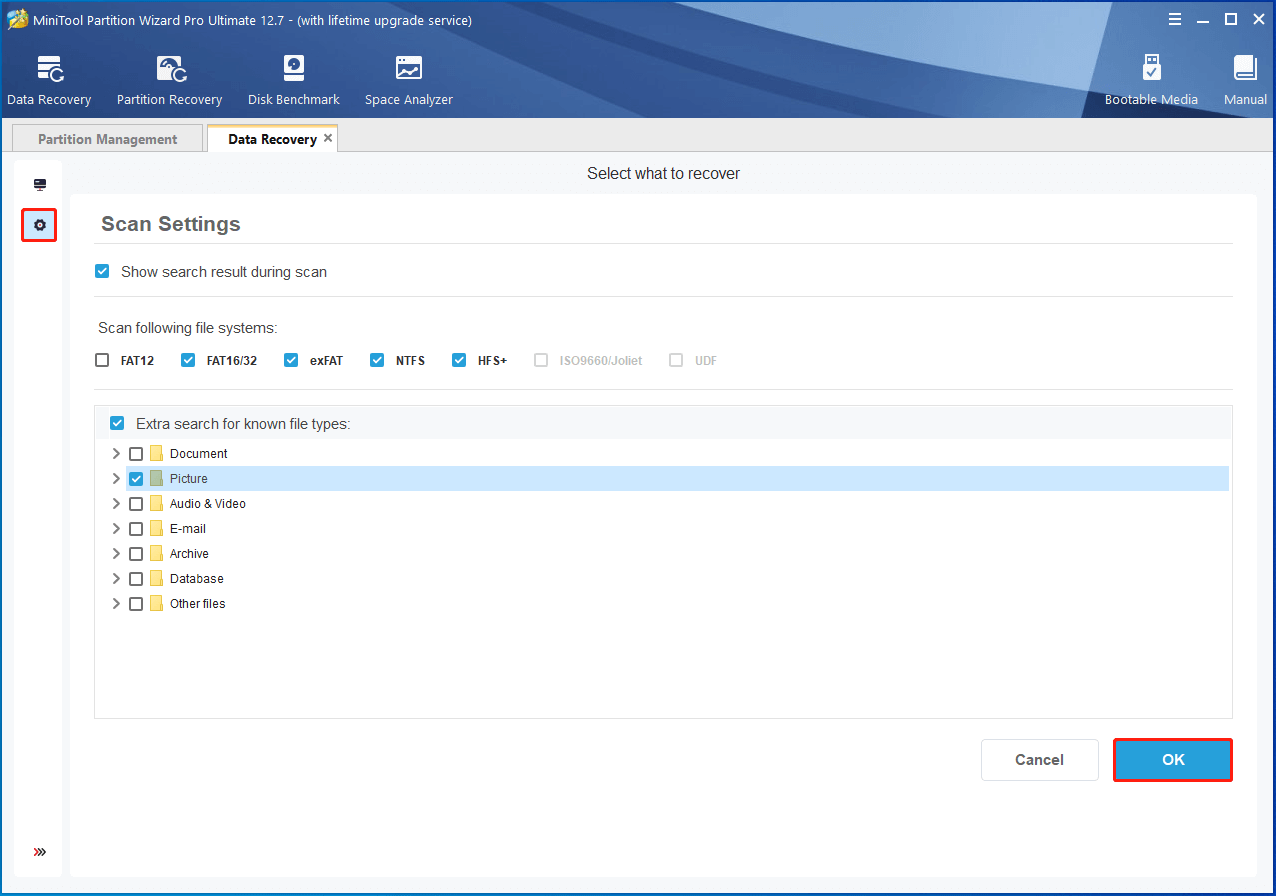Create Bootable Media
The width and height of the screenshot is (1276, 896).
(x=1151, y=81)
